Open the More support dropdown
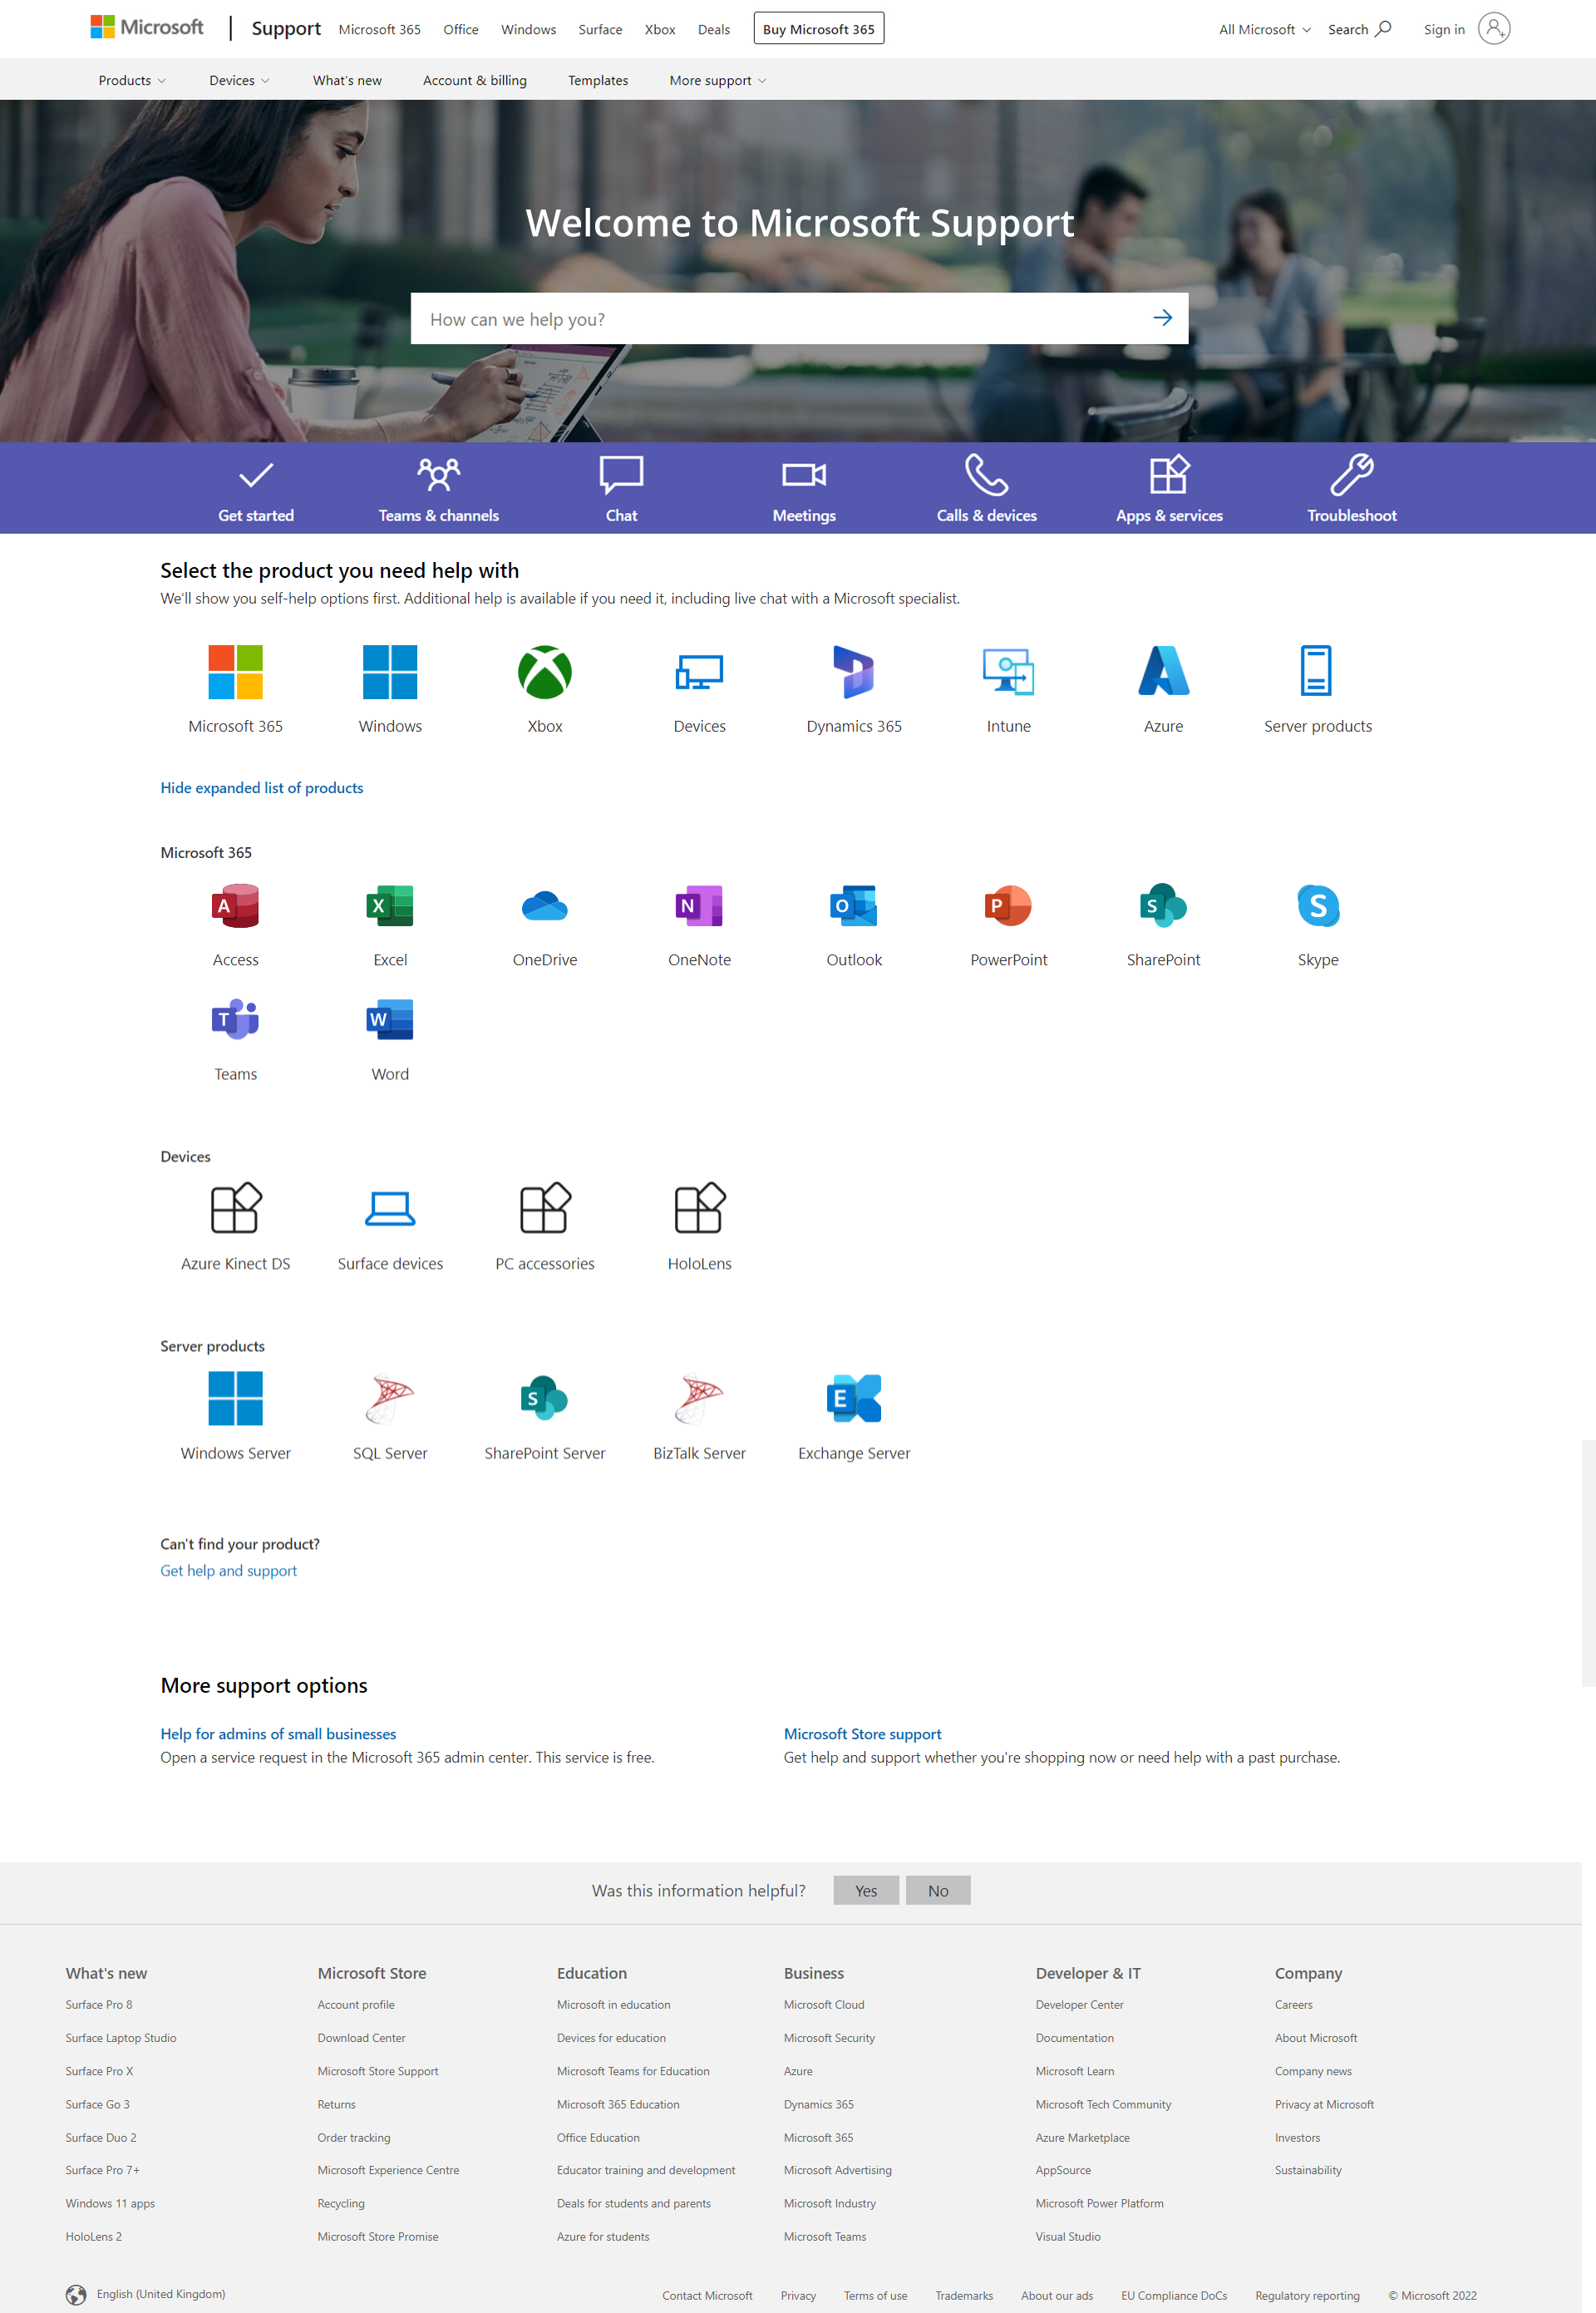Viewport: 1596px width, 2313px height. [717, 80]
